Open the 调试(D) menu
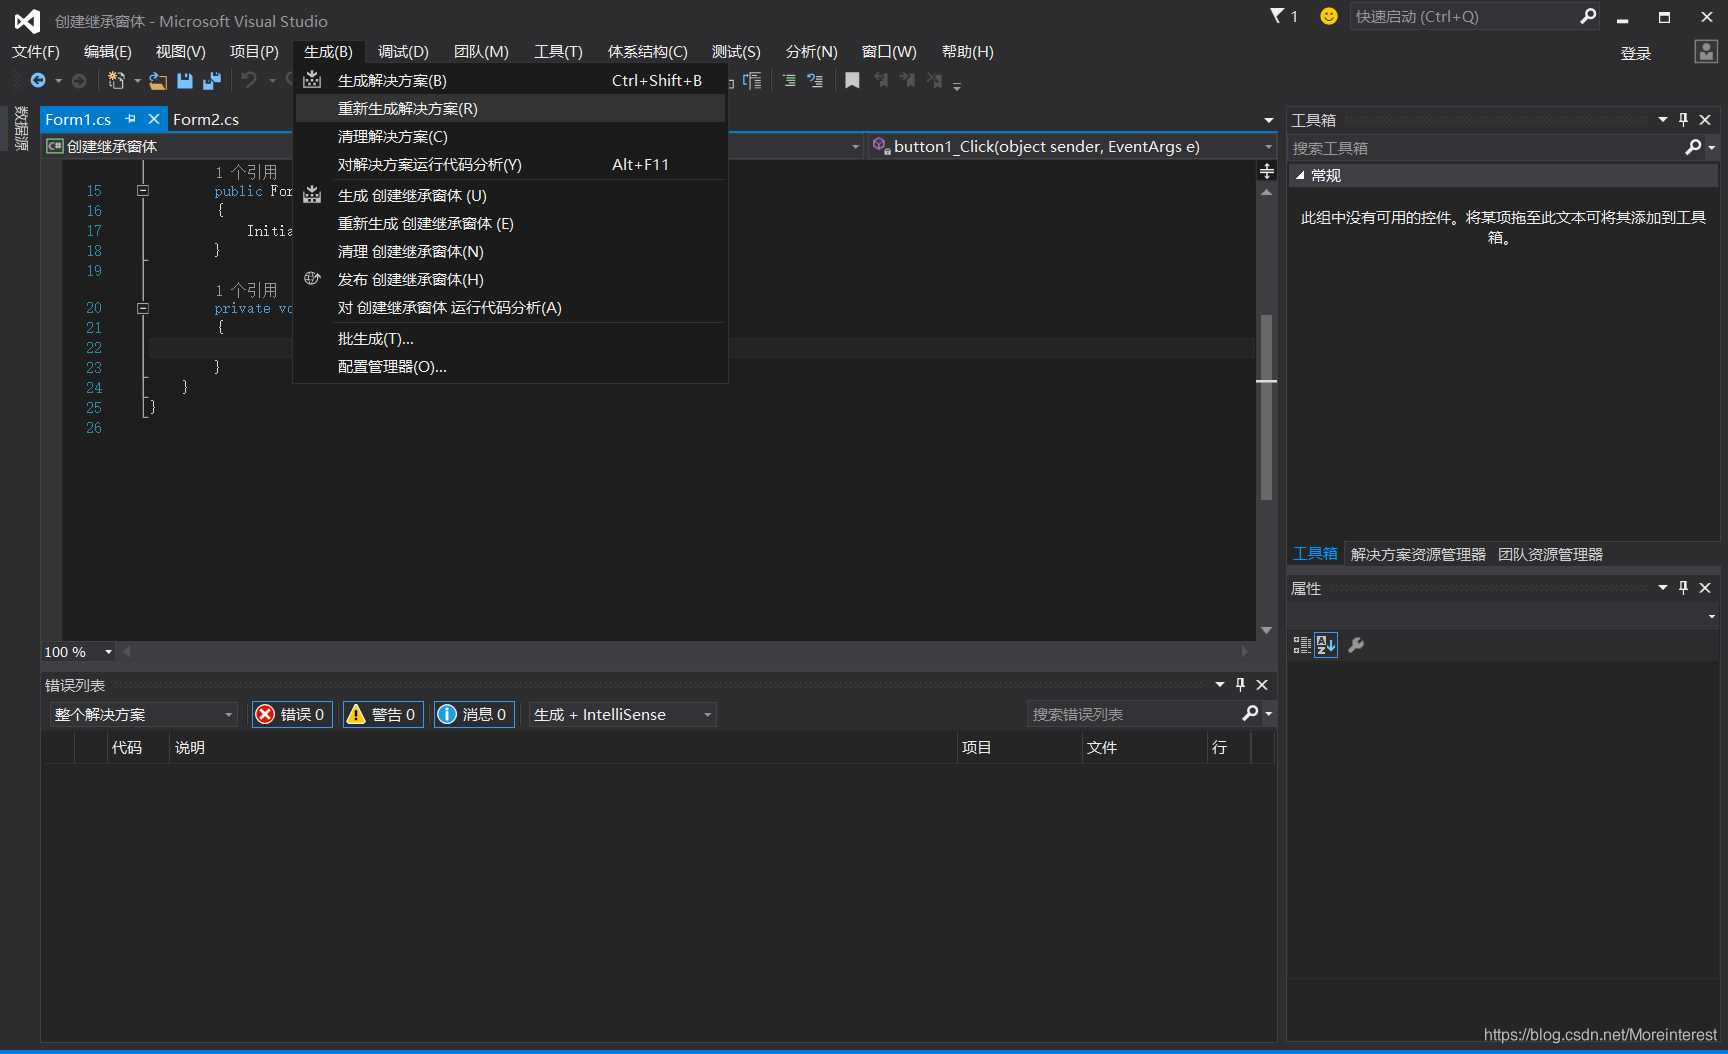 (403, 52)
